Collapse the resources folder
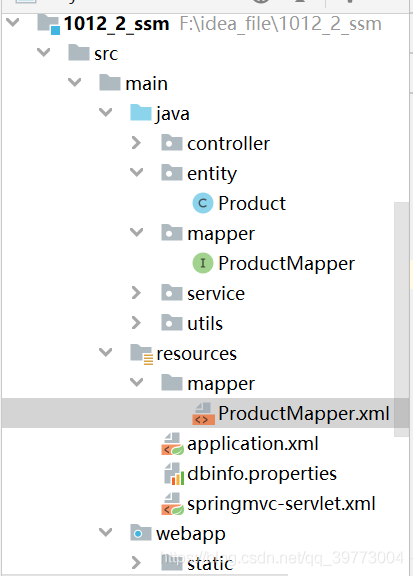Image resolution: width=413 pixels, height=576 pixels. (x=105, y=352)
